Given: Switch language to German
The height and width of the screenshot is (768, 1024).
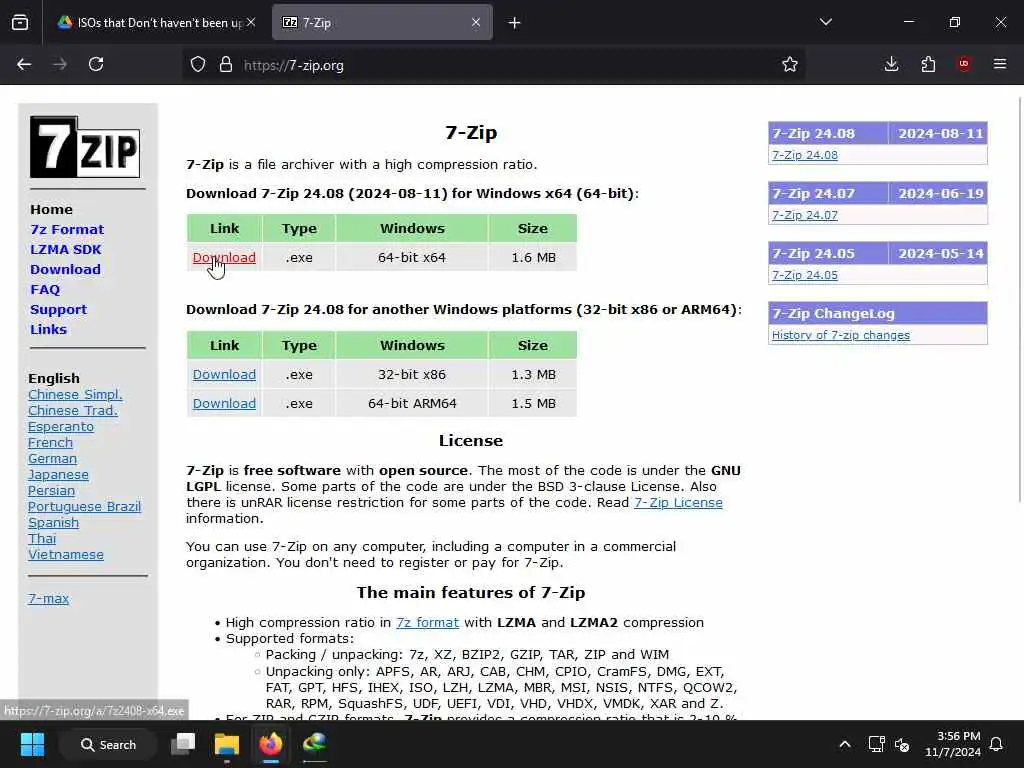Looking at the screenshot, I should [52, 458].
